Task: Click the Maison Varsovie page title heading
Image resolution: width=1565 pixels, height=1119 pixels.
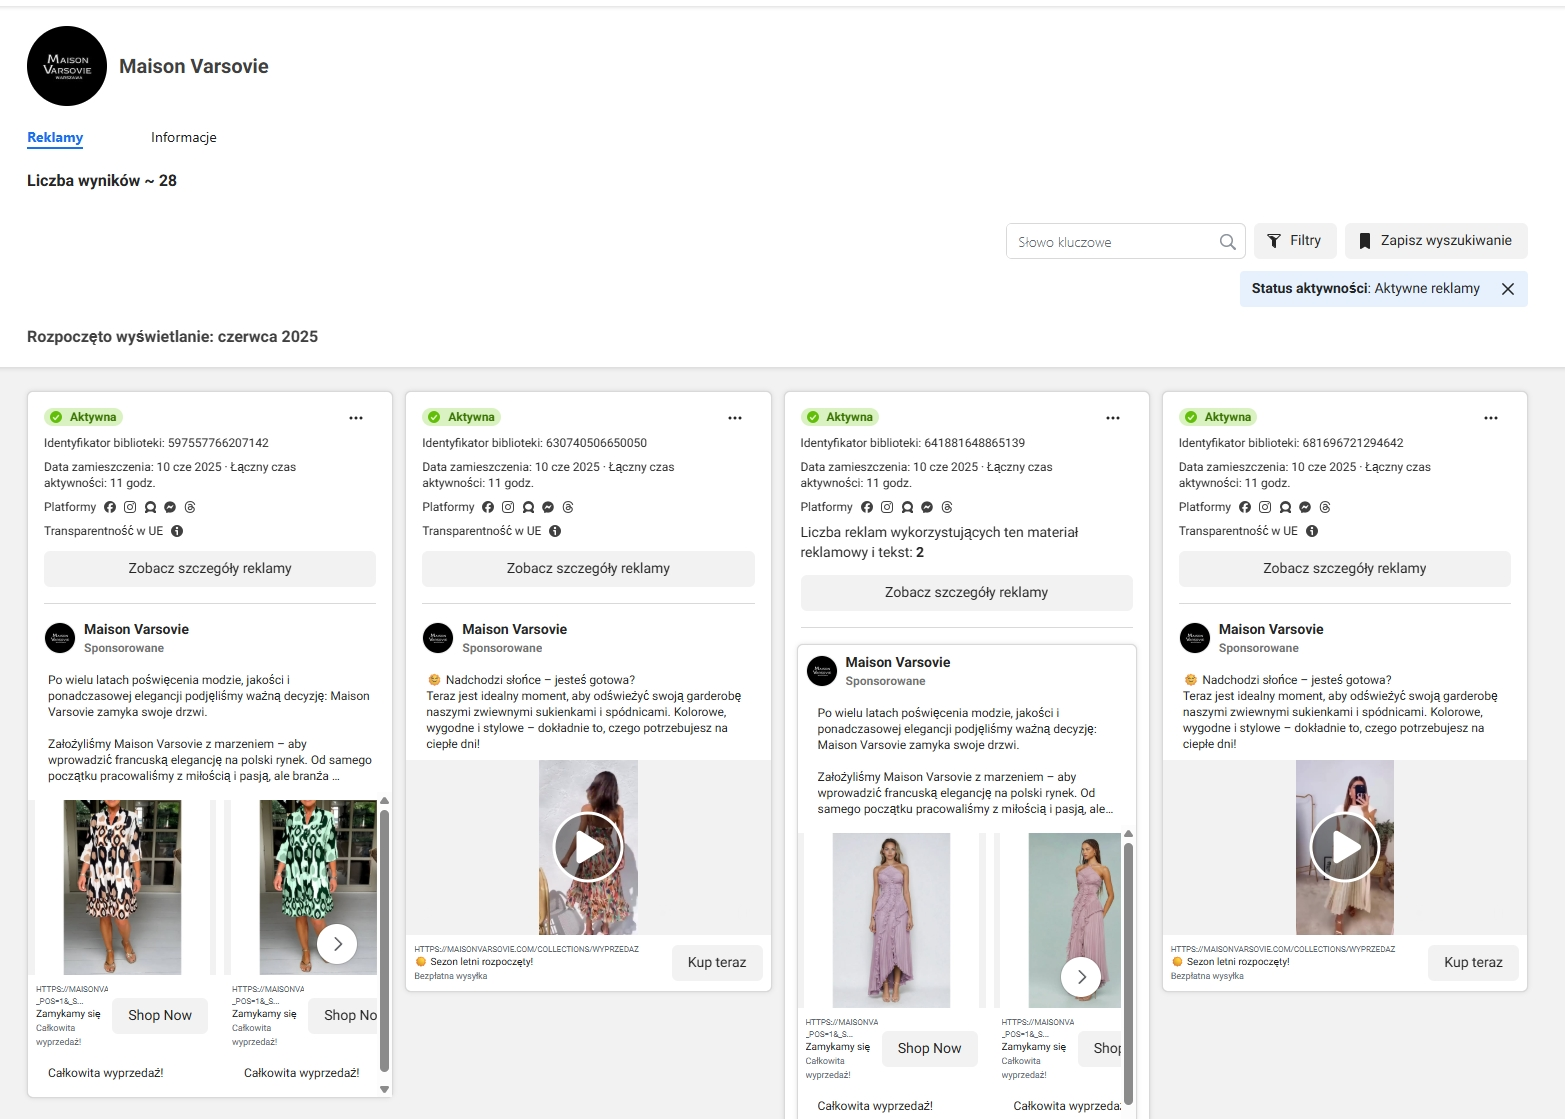Action: [x=194, y=66]
